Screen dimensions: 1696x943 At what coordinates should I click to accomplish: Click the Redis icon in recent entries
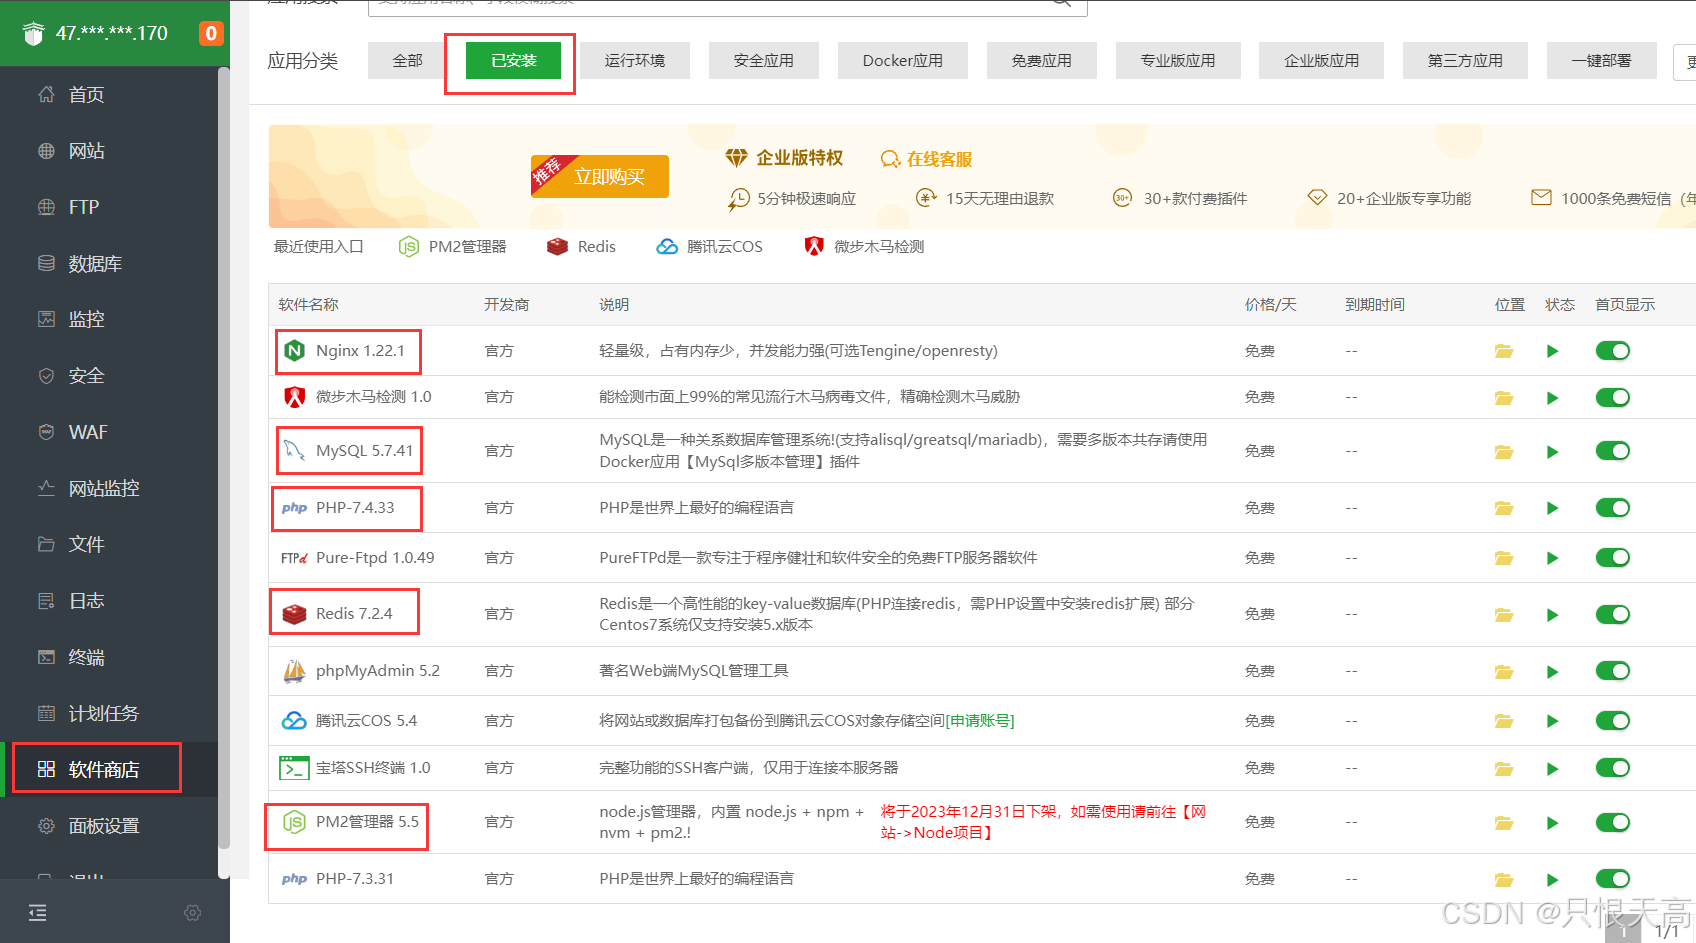(x=557, y=247)
